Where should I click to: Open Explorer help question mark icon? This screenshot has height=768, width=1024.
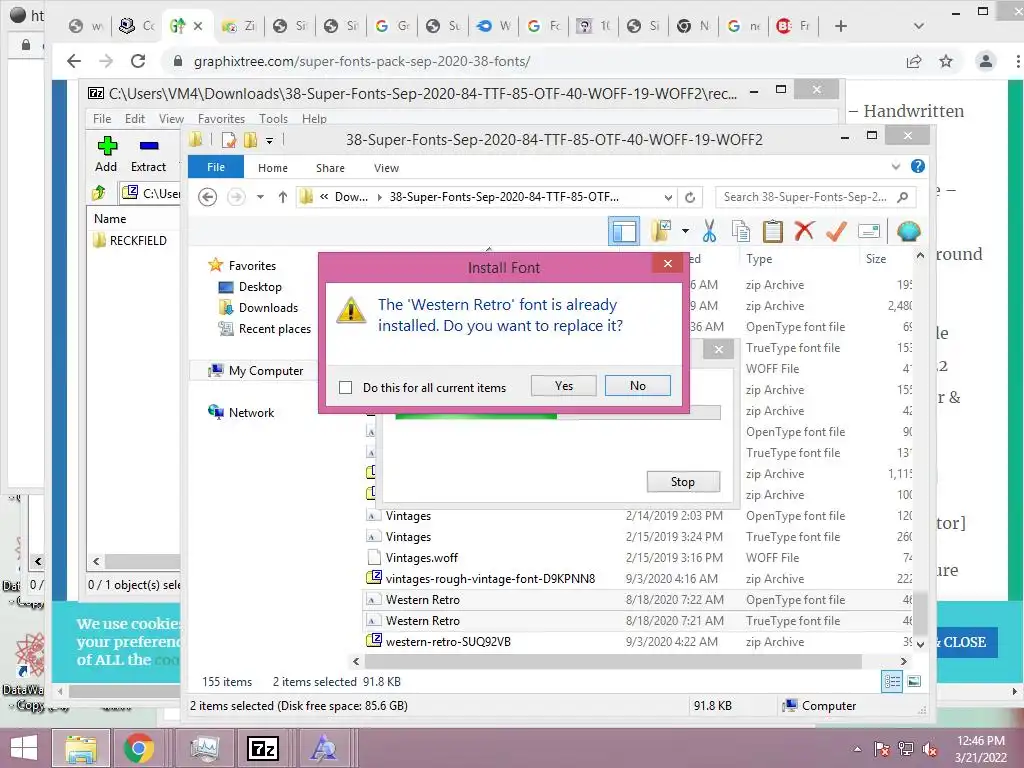918,167
